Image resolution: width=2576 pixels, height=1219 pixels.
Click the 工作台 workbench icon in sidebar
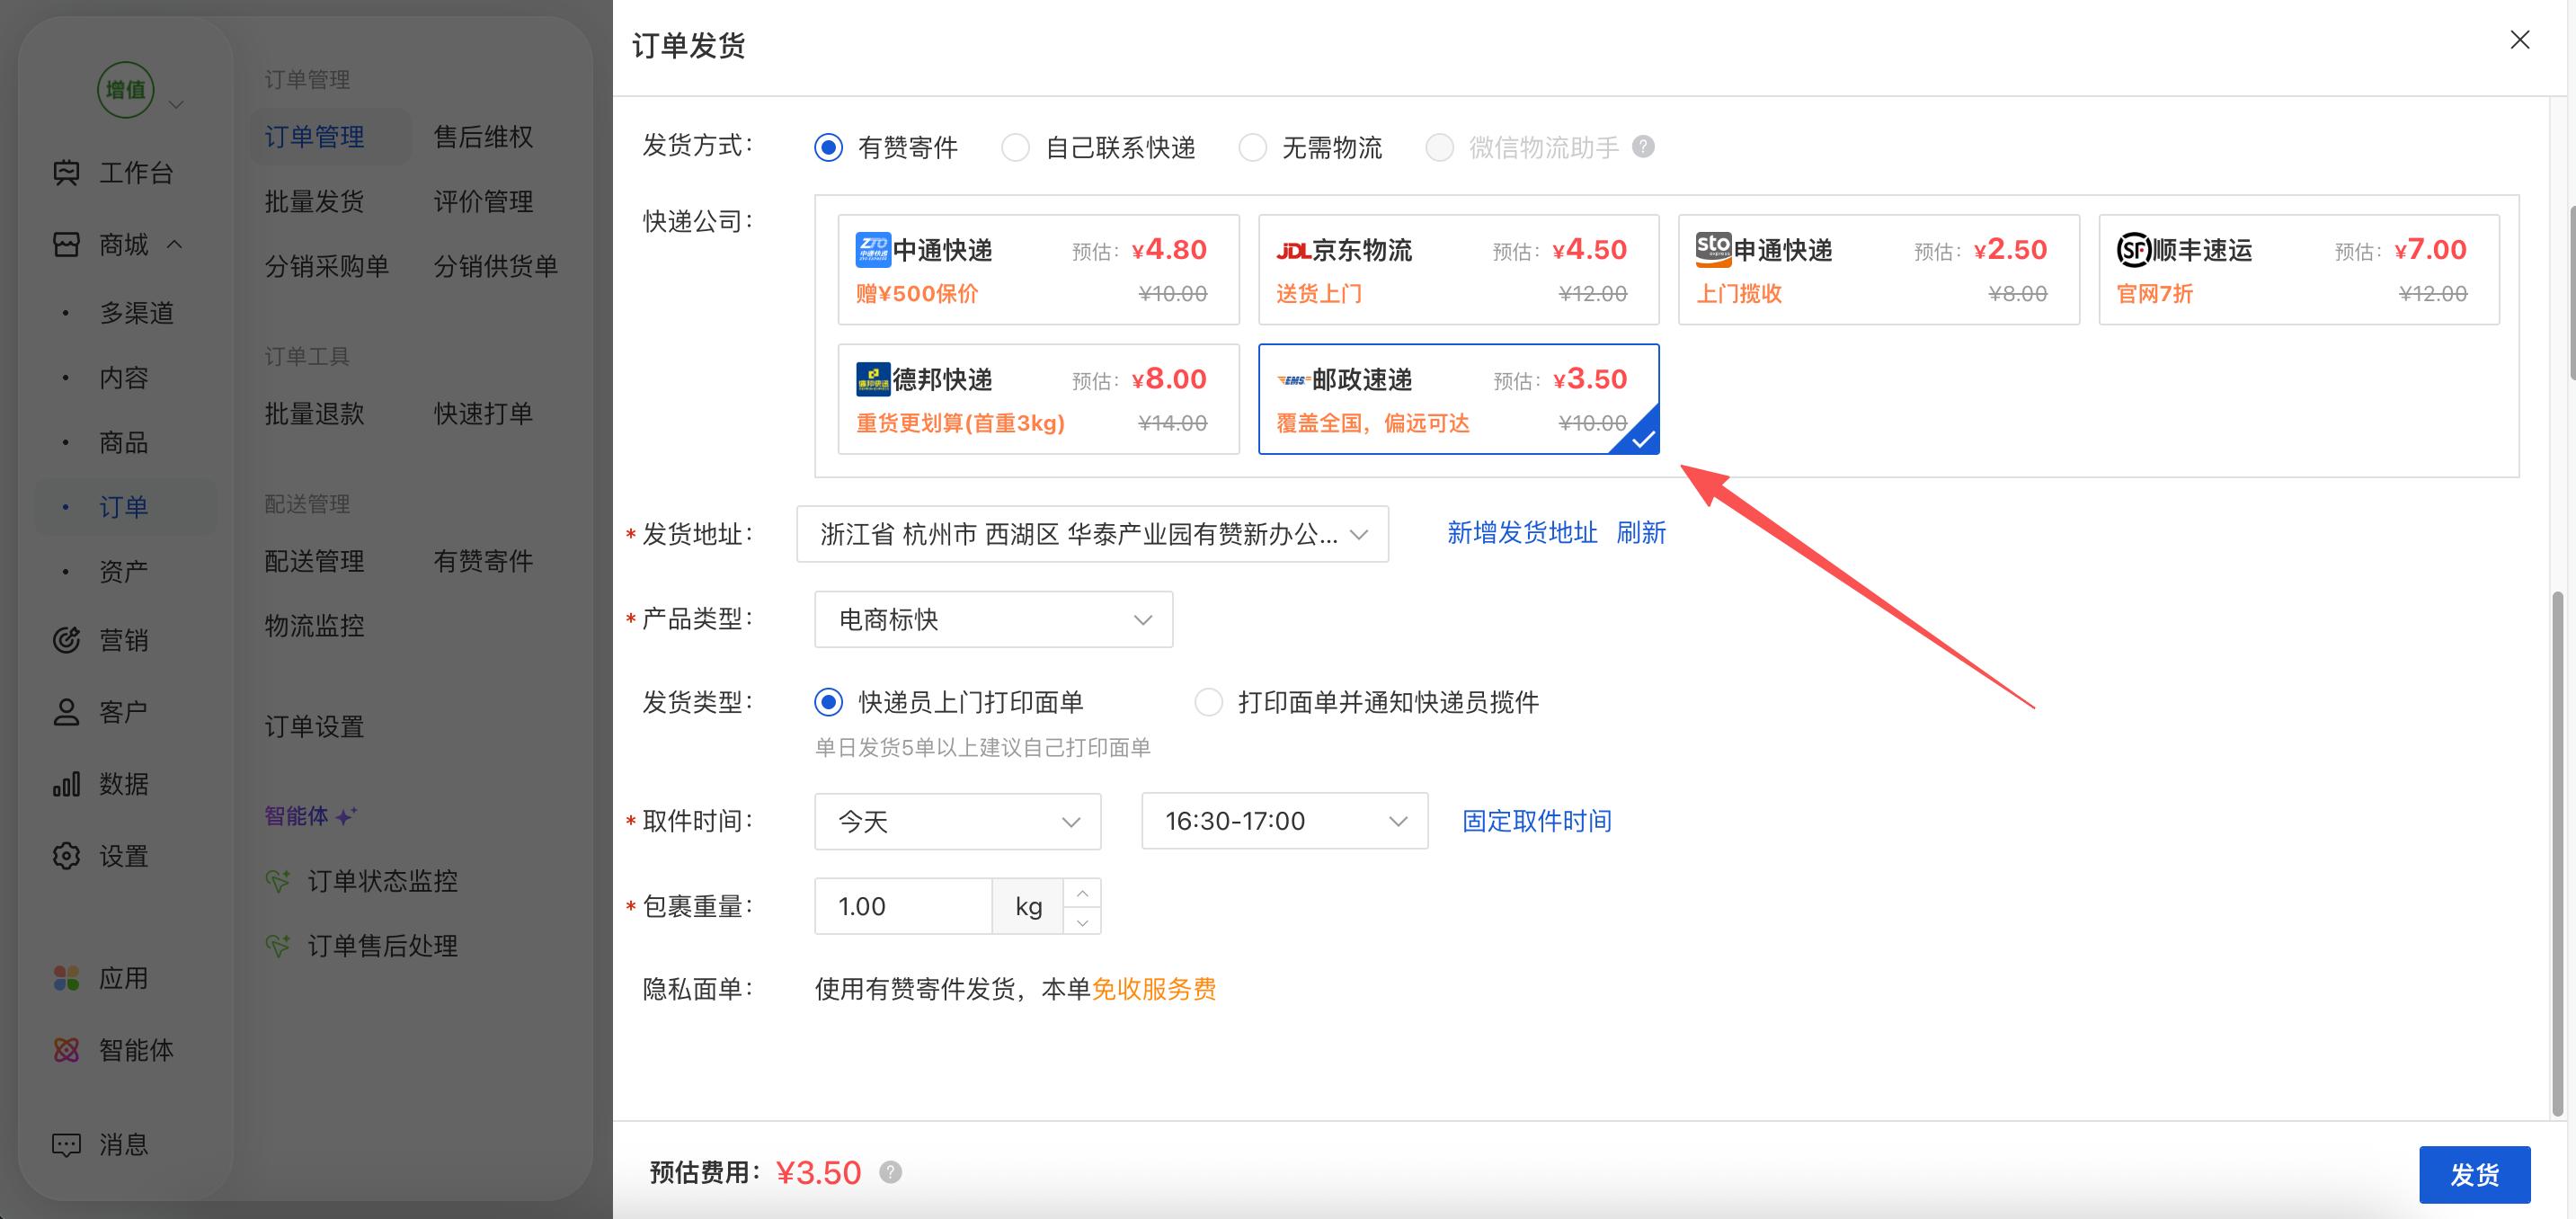coord(66,172)
